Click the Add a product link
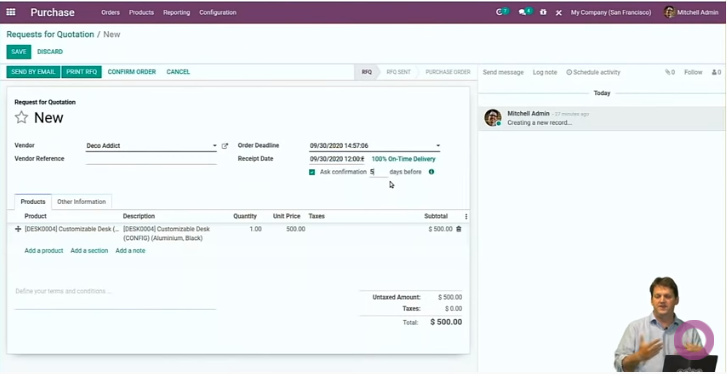This screenshot has width=727, height=374. pyautogui.click(x=44, y=251)
